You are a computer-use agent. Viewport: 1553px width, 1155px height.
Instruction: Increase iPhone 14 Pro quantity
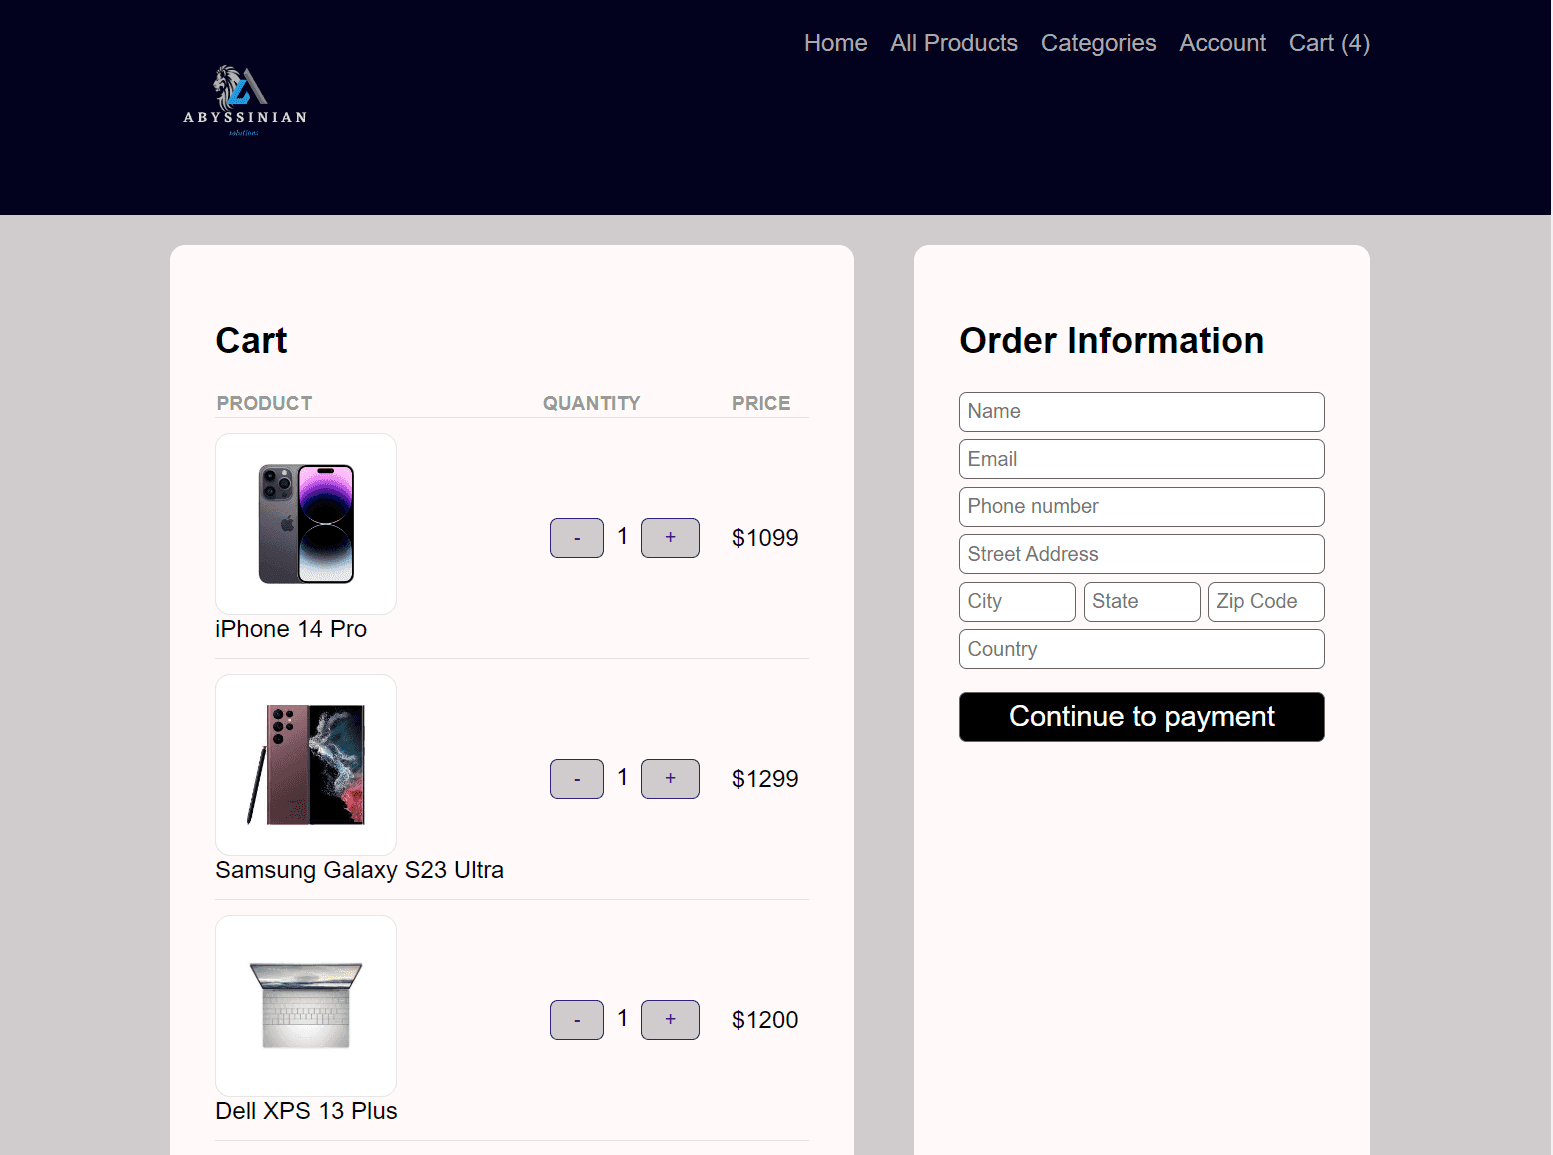(x=670, y=538)
